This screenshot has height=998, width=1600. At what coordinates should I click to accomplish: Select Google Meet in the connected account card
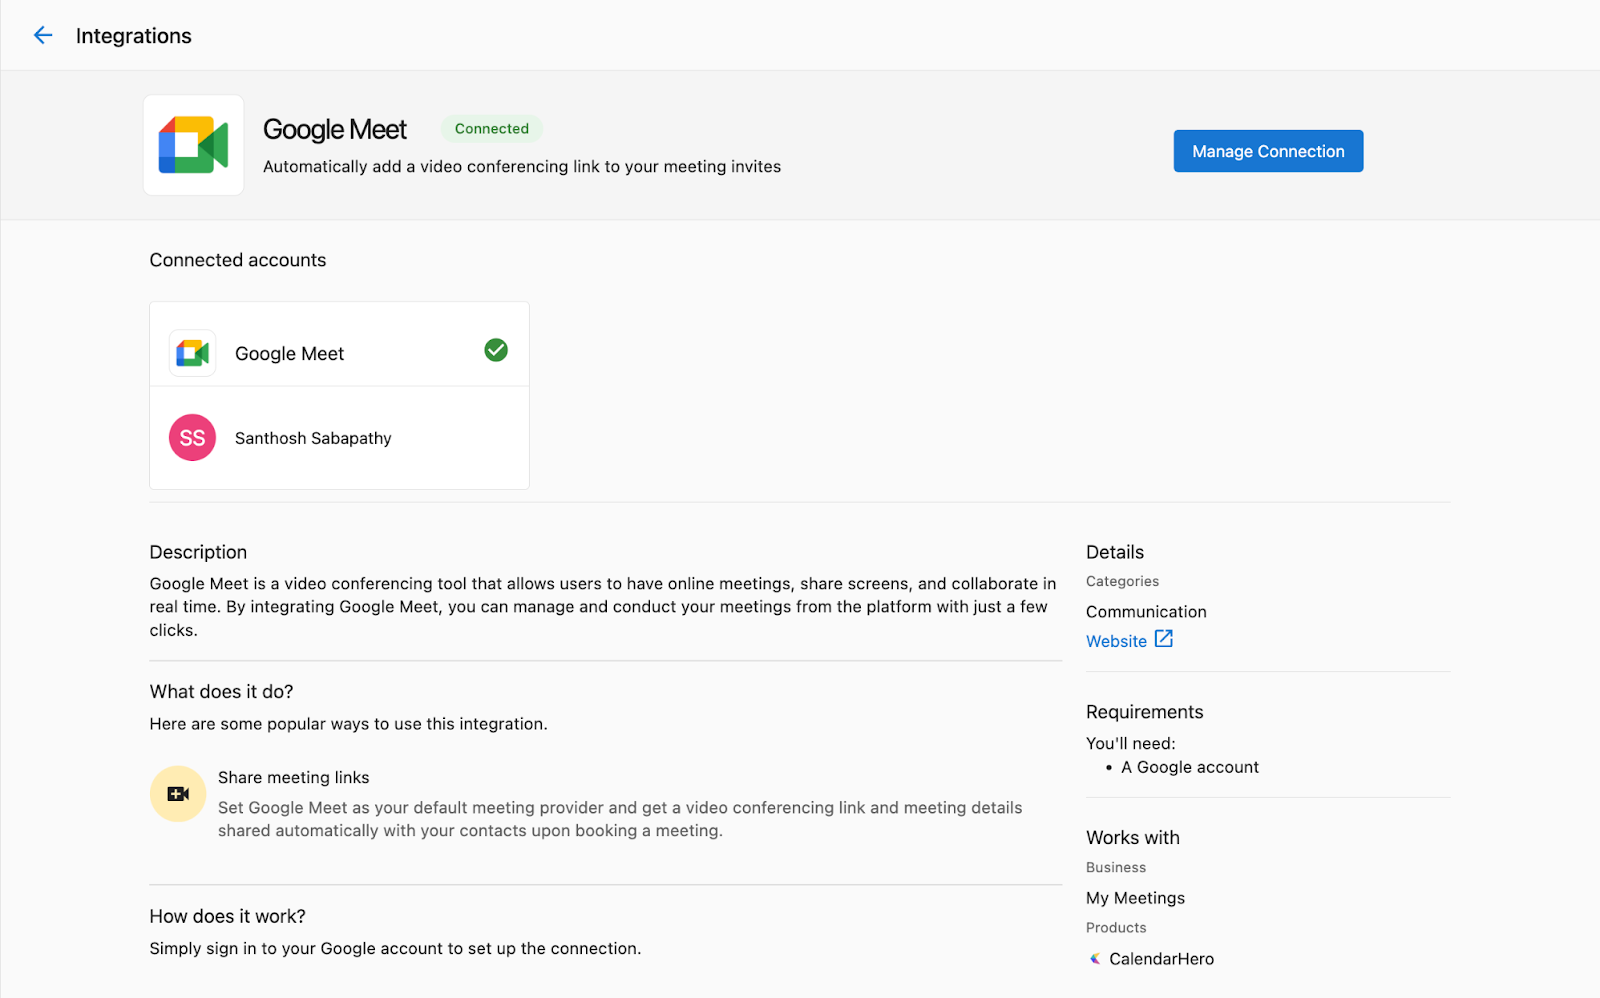tap(289, 354)
